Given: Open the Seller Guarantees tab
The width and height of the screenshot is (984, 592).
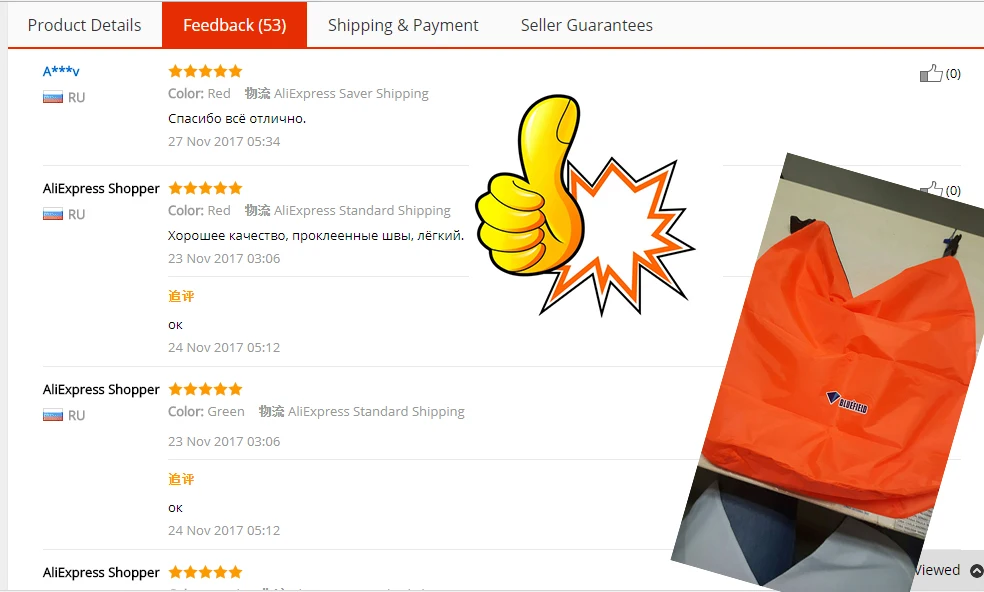Looking at the screenshot, I should pos(587,25).
